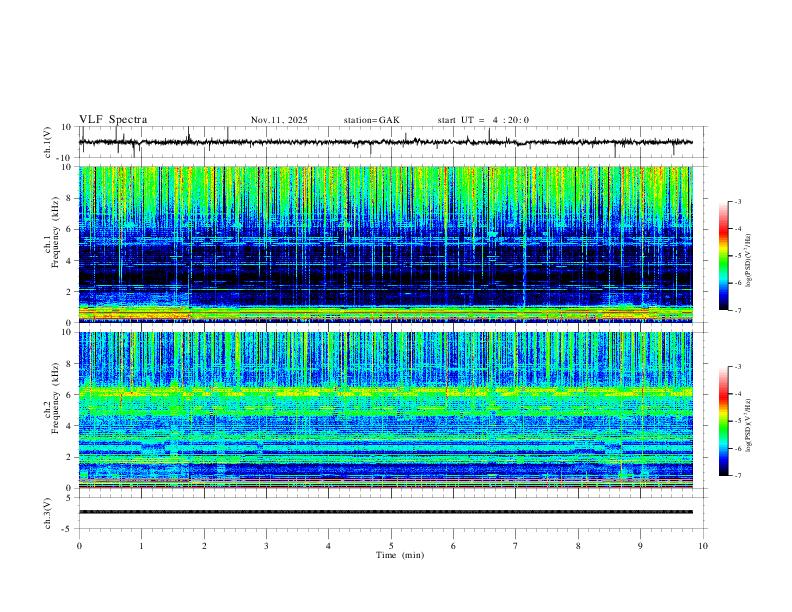Click the "-7" value on ch.2 color scale
The image size is (792, 612).
[x=737, y=475]
